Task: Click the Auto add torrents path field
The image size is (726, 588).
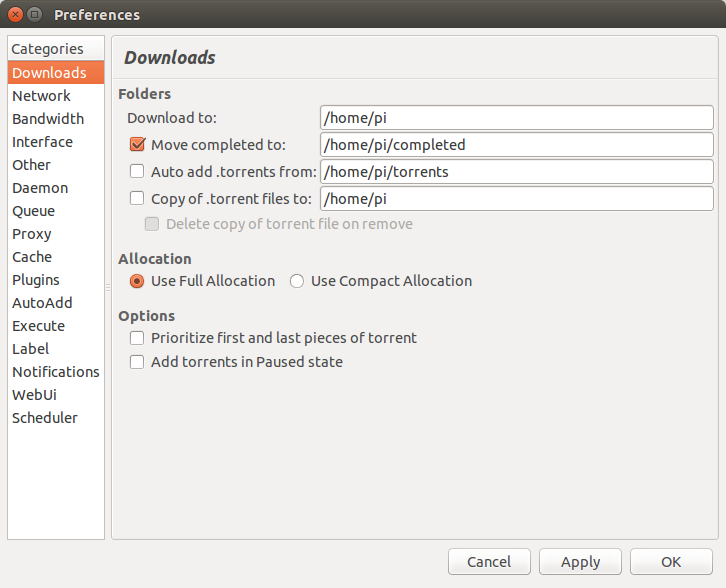Action: pyautogui.click(x=516, y=171)
